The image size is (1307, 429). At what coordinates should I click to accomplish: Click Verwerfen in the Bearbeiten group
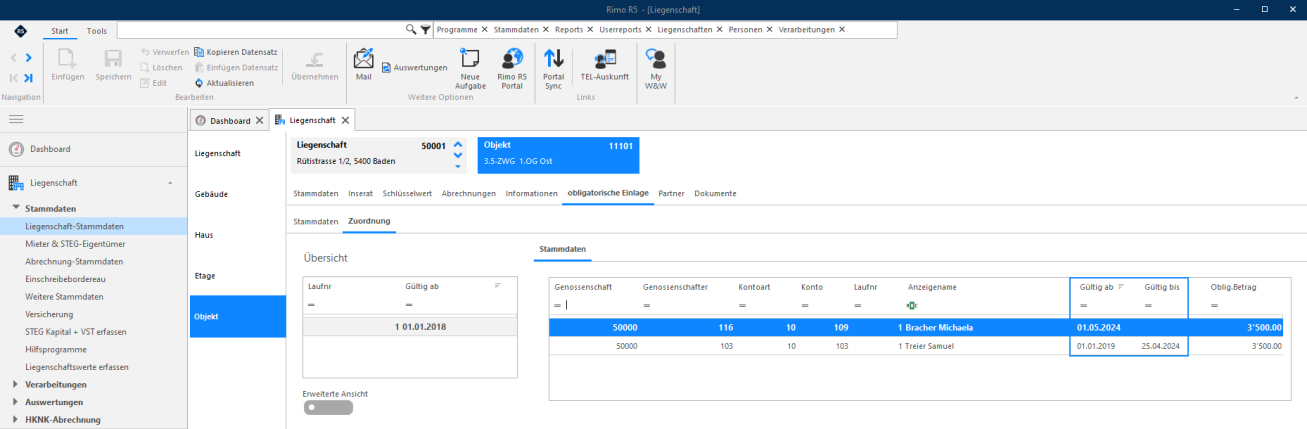click(164, 51)
